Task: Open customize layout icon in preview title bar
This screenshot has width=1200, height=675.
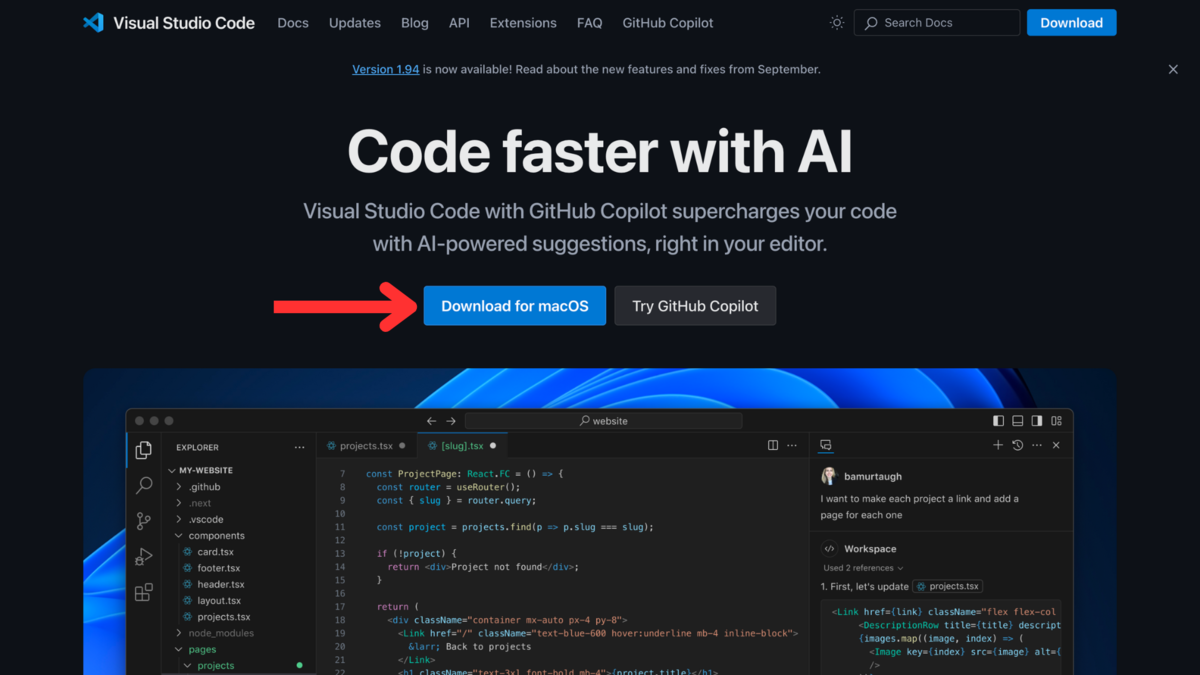Action: 1056,421
